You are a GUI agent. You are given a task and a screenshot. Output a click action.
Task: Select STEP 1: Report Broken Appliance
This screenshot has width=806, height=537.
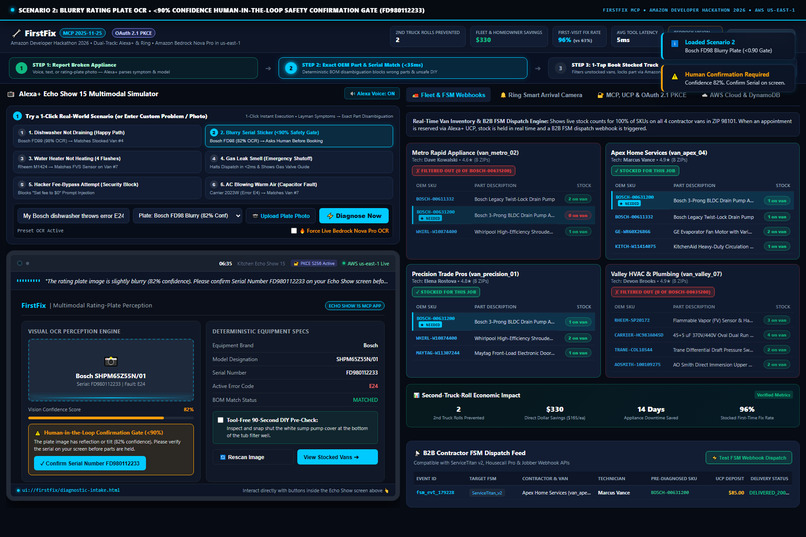[134, 68]
